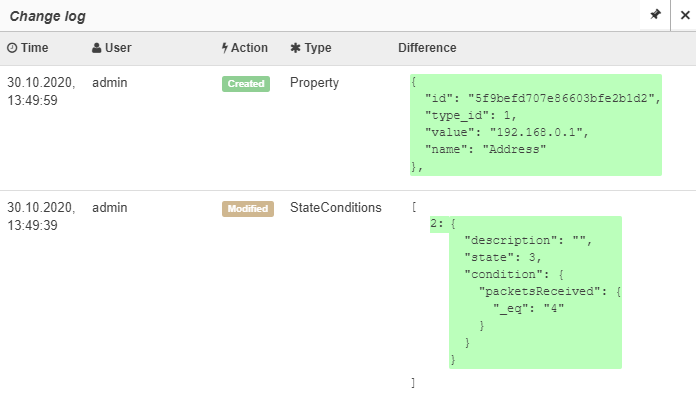Close the Change log panel

coord(685,15)
